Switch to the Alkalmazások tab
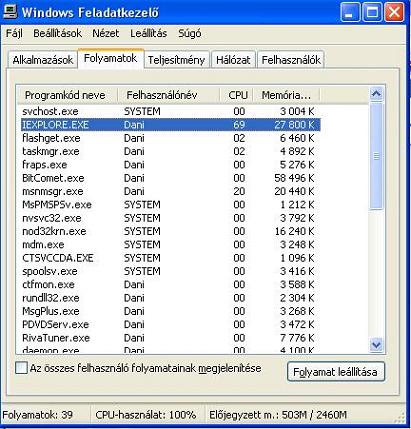The height and width of the screenshot is (429, 411). pyautogui.click(x=43, y=60)
